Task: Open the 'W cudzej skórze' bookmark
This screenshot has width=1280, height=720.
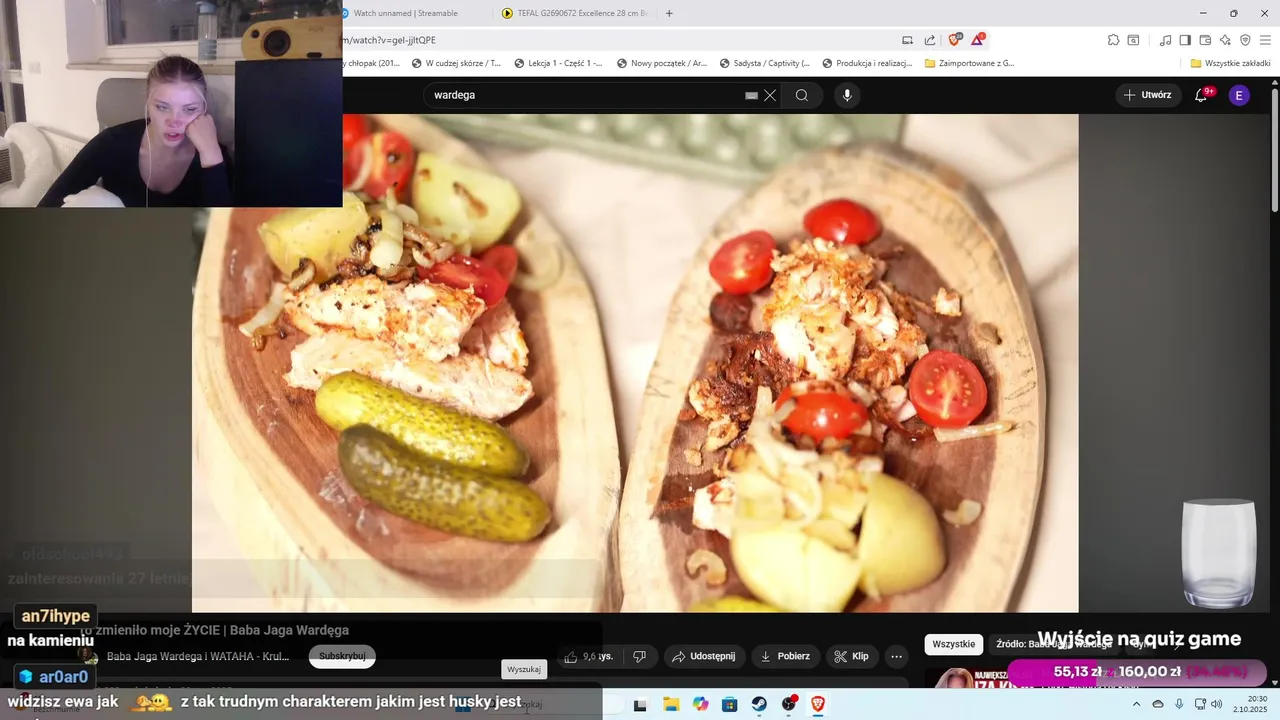Action: [456, 63]
